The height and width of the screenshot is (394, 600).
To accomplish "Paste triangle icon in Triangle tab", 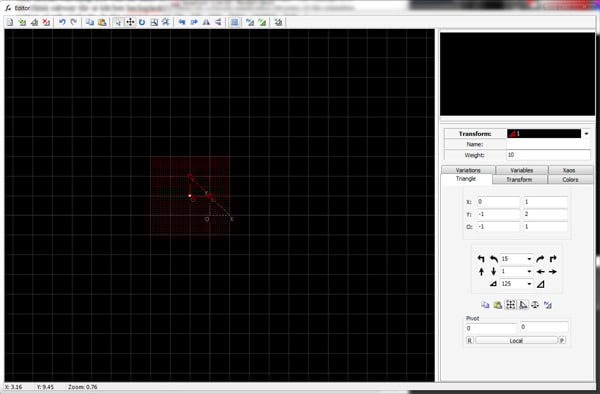I will point(498,305).
